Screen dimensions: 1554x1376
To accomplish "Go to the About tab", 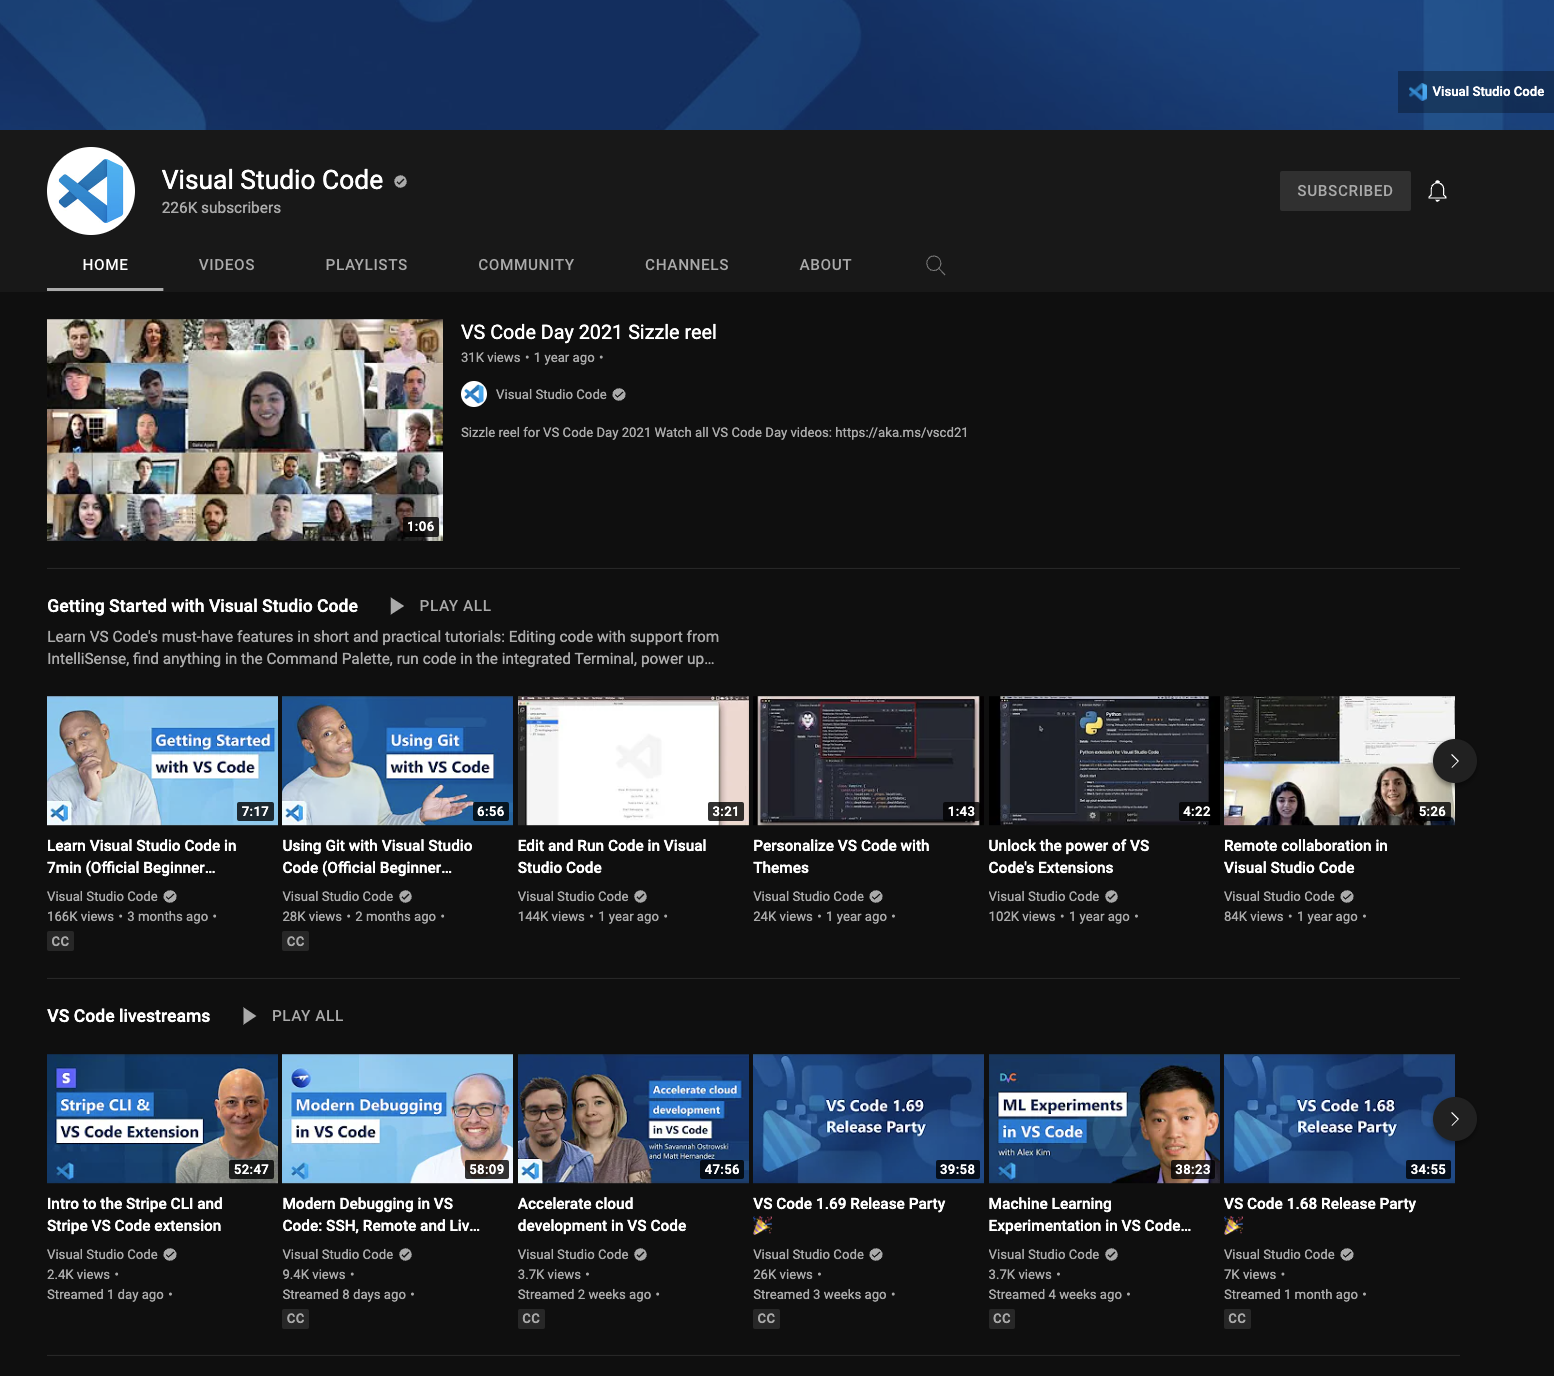I will tap(825, 265).
